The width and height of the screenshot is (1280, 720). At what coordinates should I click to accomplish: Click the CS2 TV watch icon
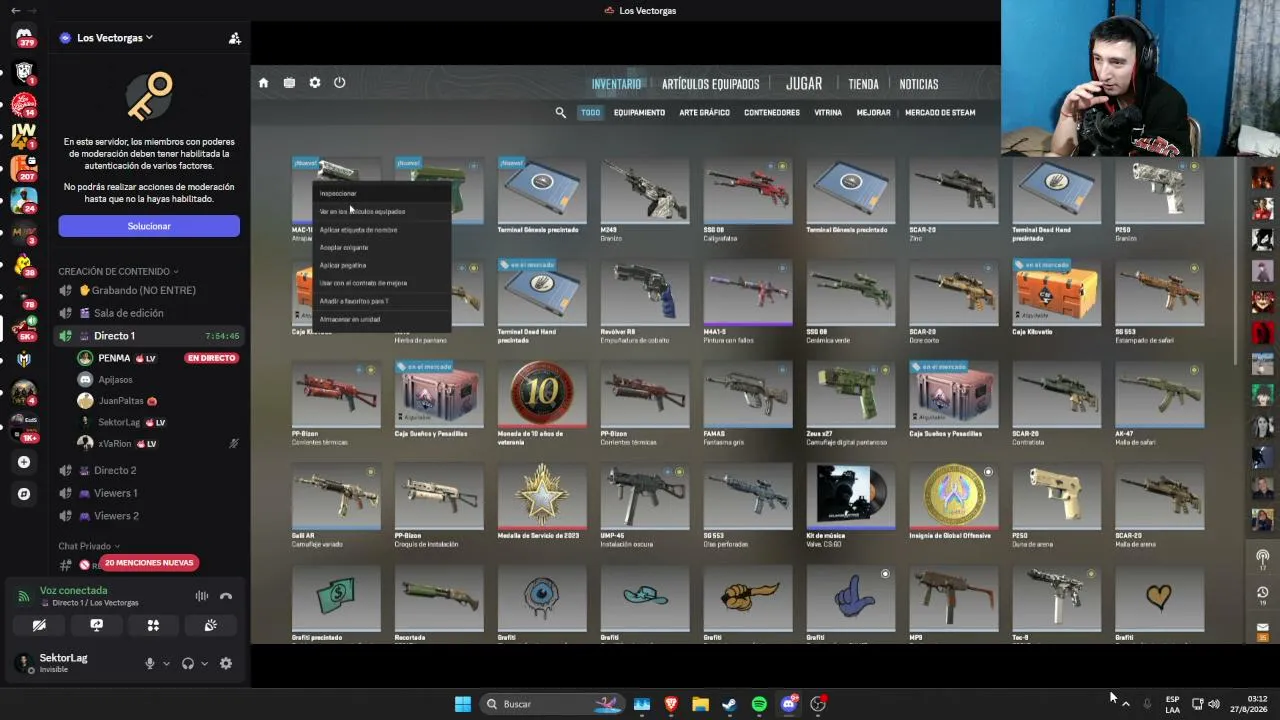pyautogui.click(x=289, y=83)
